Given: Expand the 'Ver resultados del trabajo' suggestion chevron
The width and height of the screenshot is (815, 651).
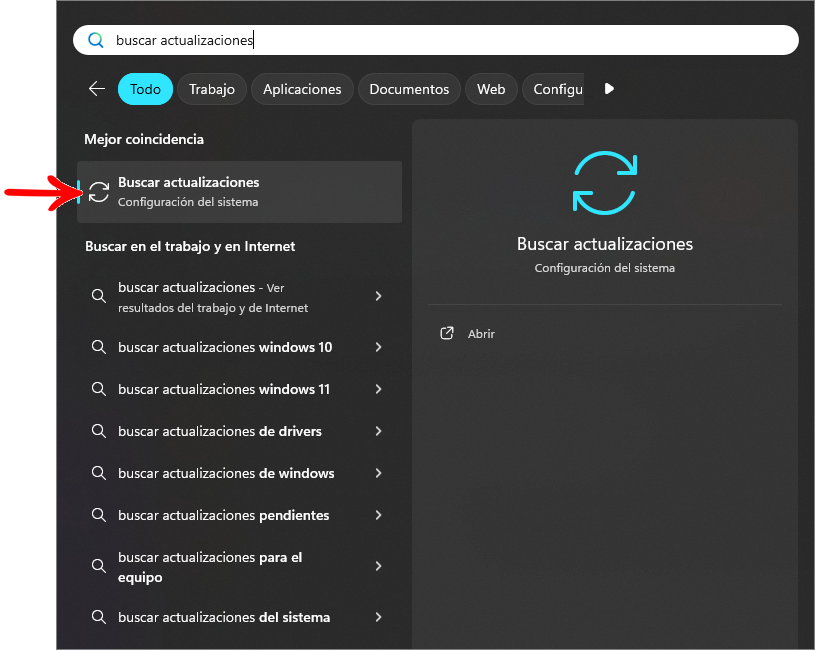Looking at the screenshot, I should pyautogui.click(x=378, y=296).
